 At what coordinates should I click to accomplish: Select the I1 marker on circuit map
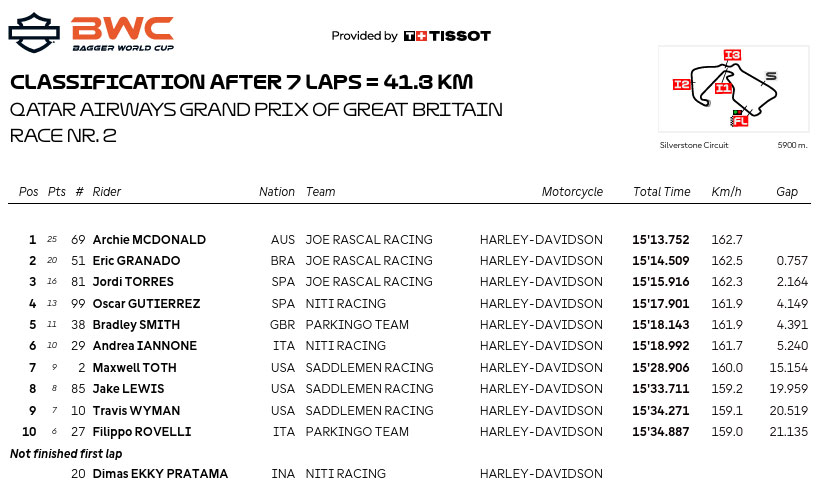pyautogui.click(x=723, y=88)
